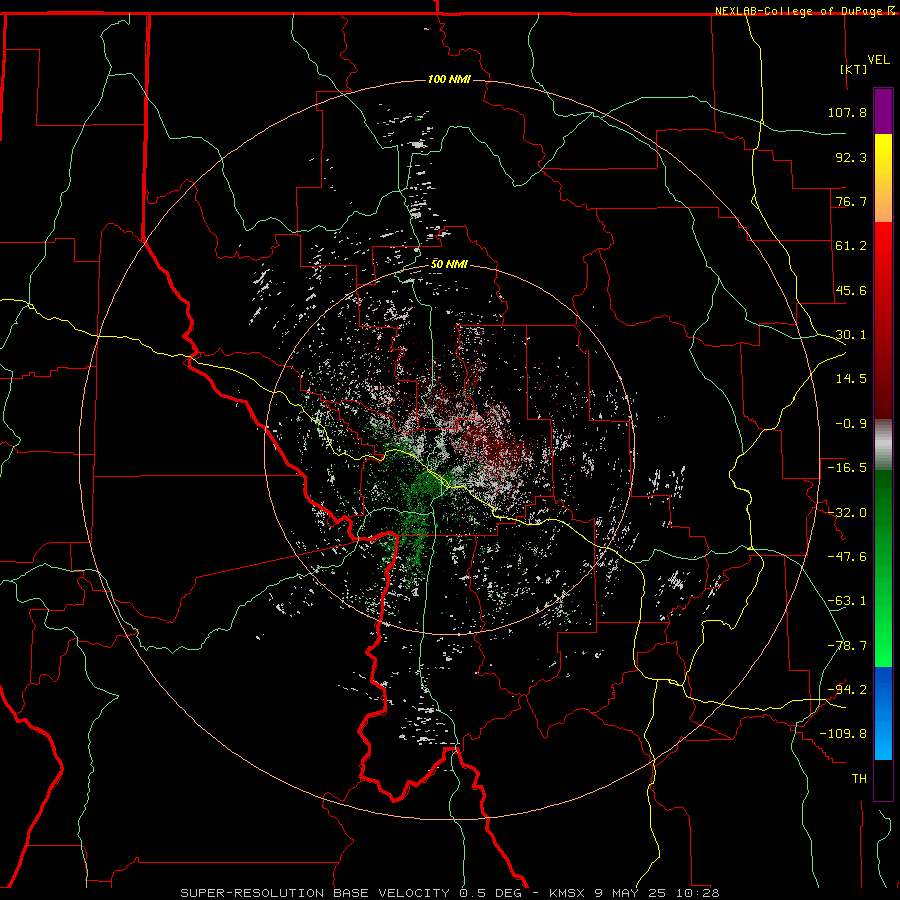Click the -63.1 legend value
Image resolution: width=900 pixels, height=900 pixels.
pyautogui.click(x=847, y=601)
